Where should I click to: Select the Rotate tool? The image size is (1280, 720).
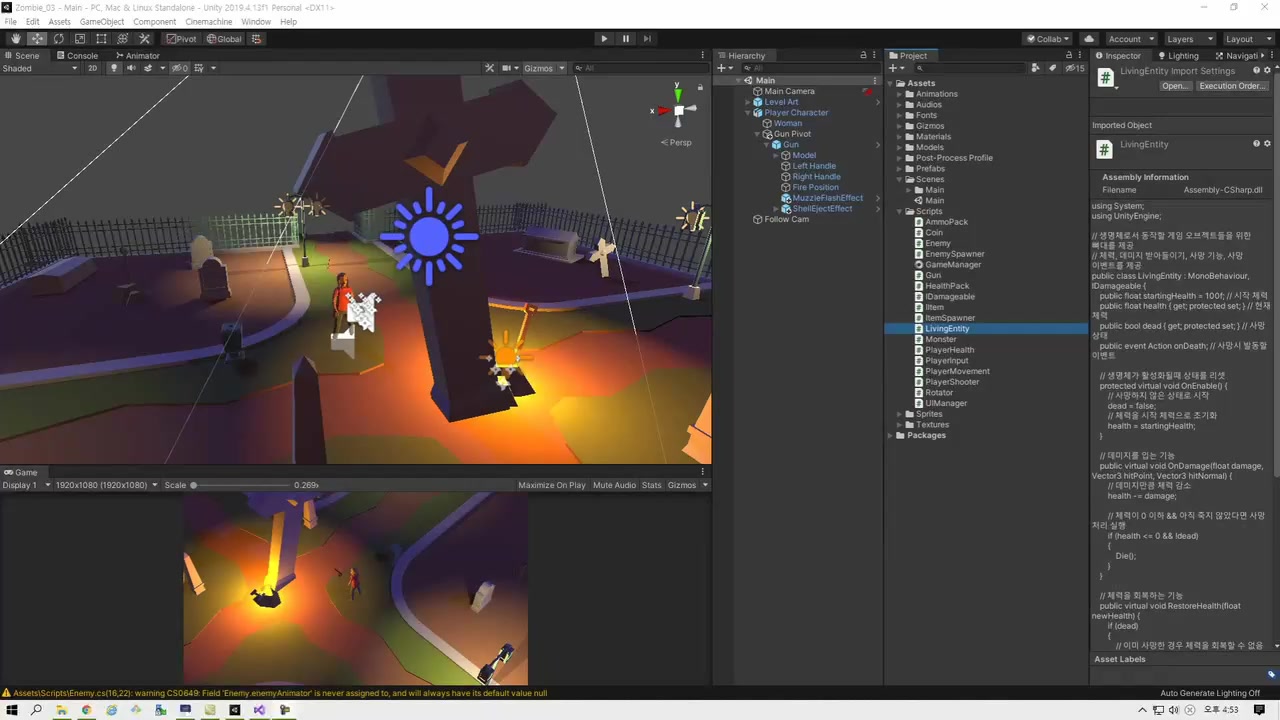[x=58, y=39]
